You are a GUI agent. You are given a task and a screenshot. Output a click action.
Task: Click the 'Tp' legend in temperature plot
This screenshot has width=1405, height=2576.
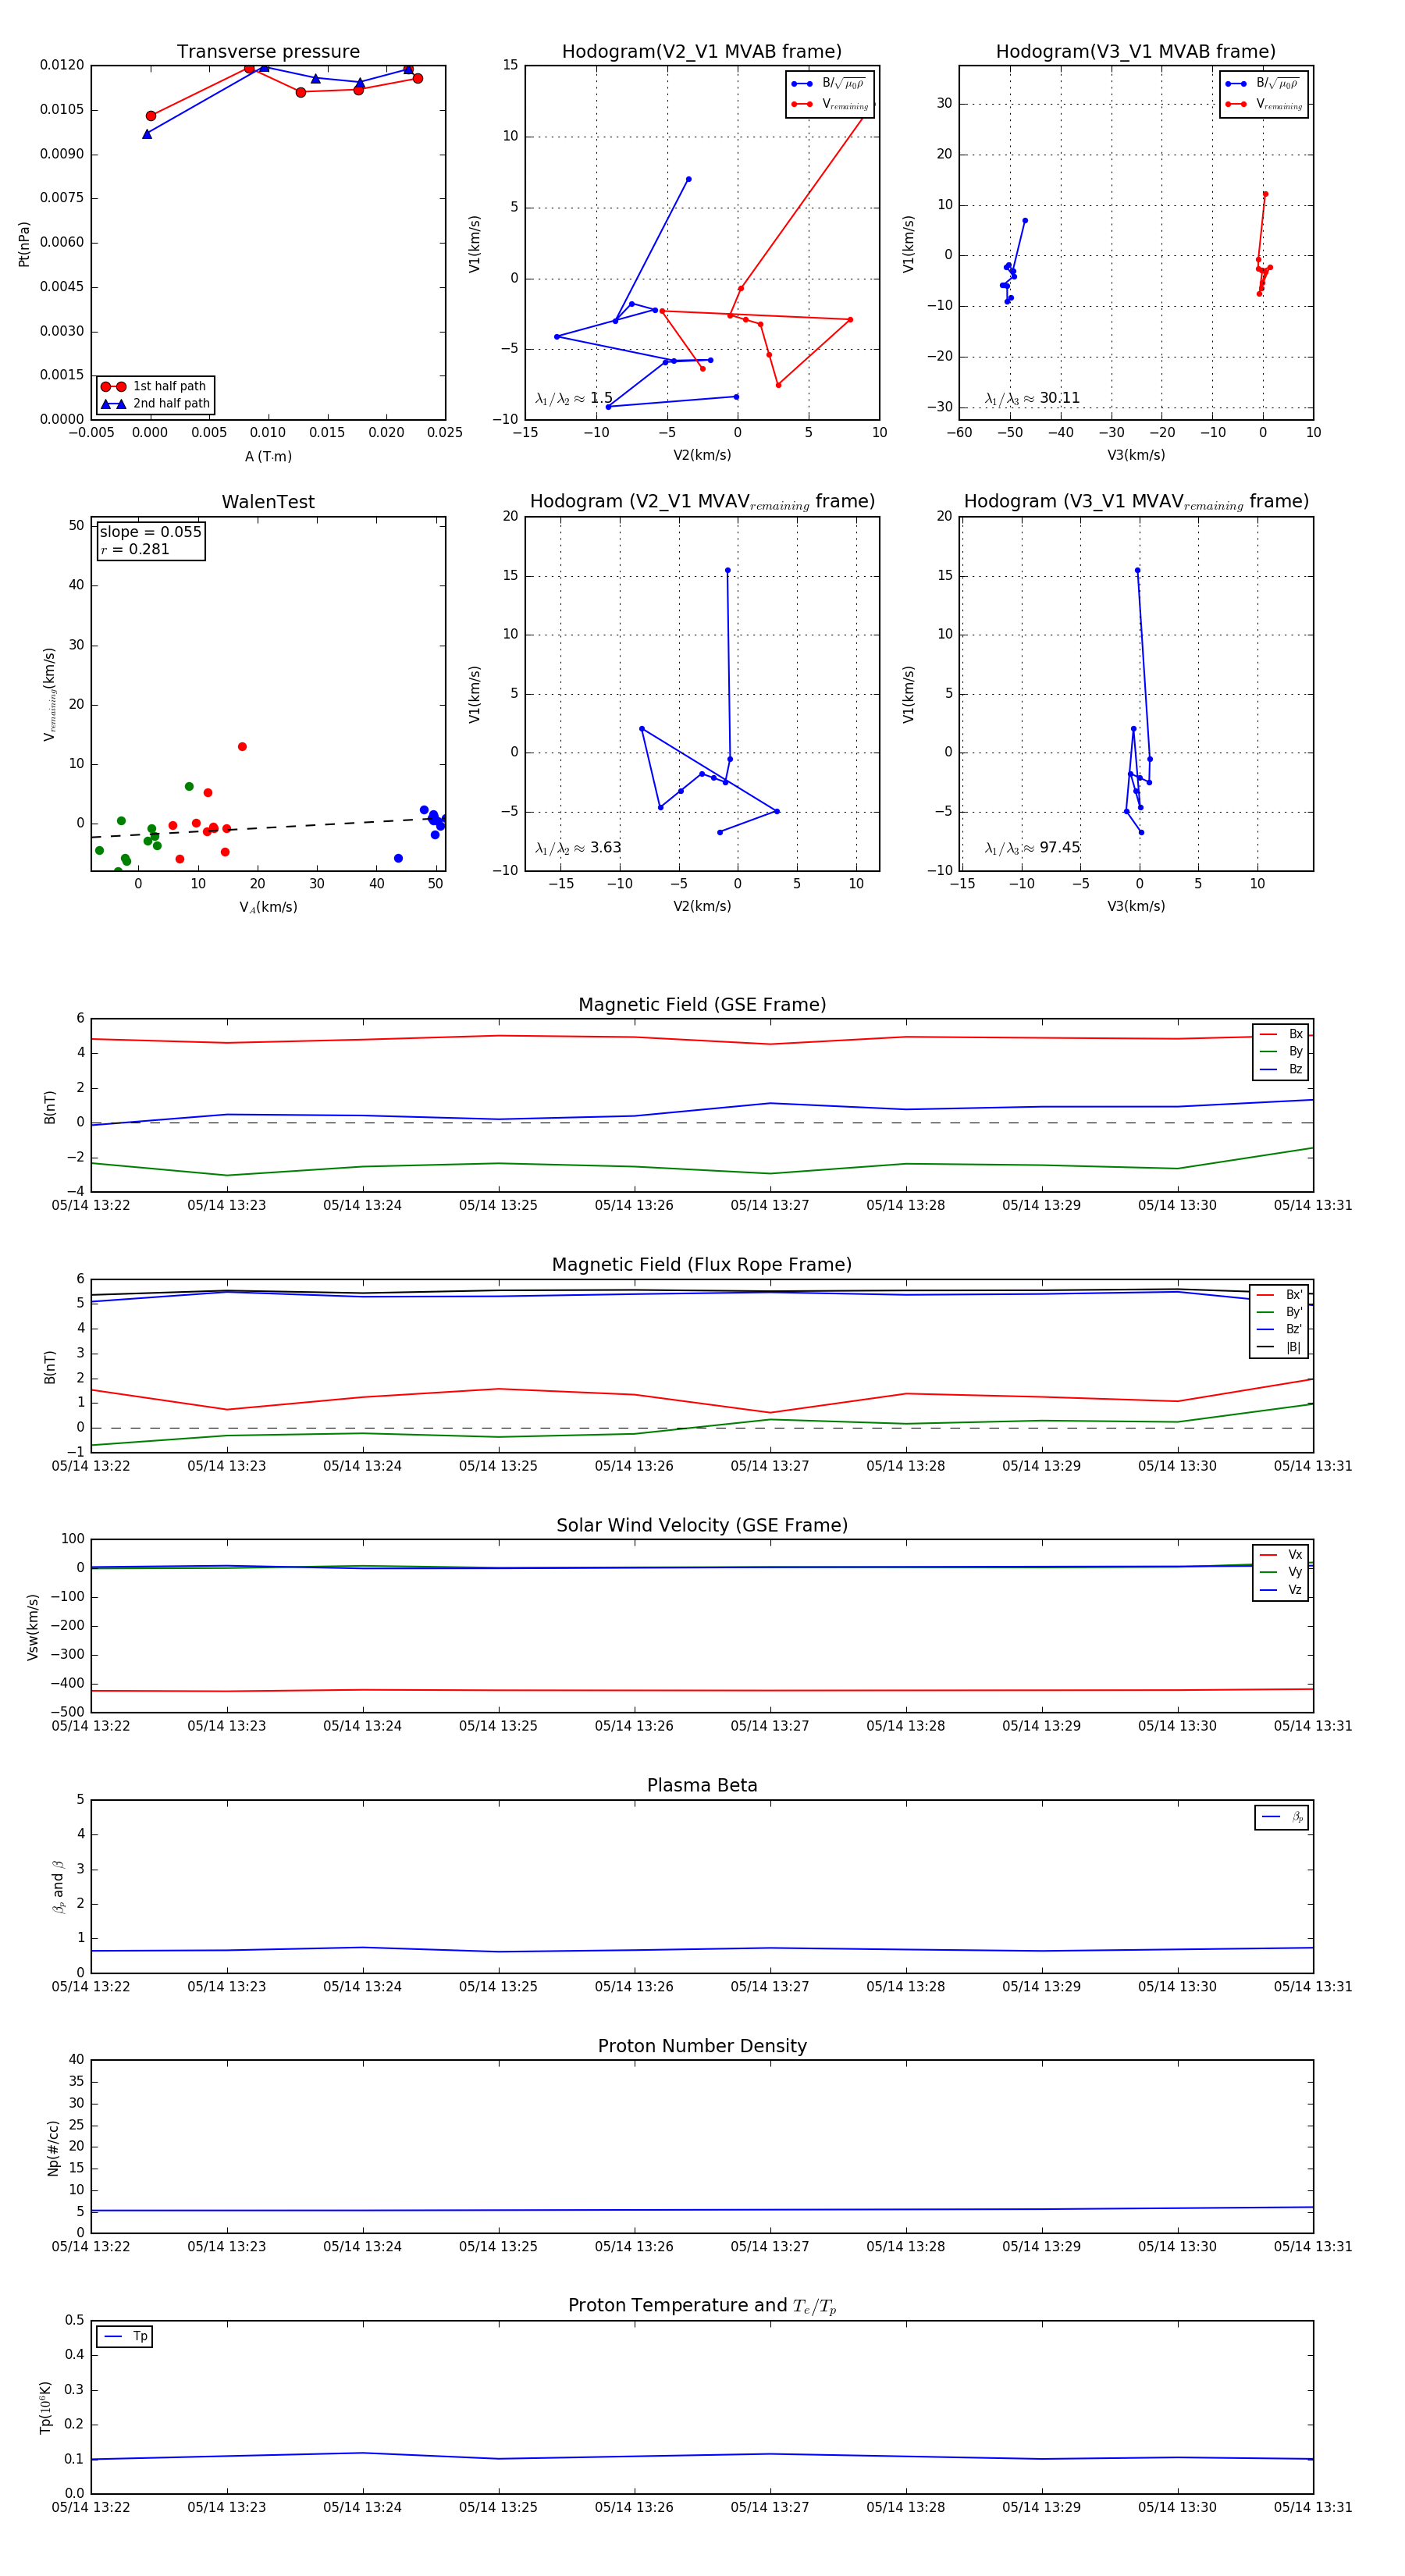[x=125, y=2337]
